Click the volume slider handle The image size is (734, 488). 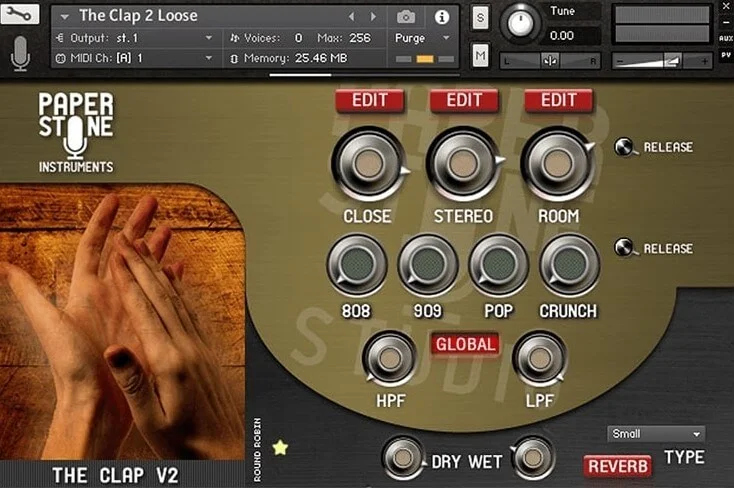672,61
